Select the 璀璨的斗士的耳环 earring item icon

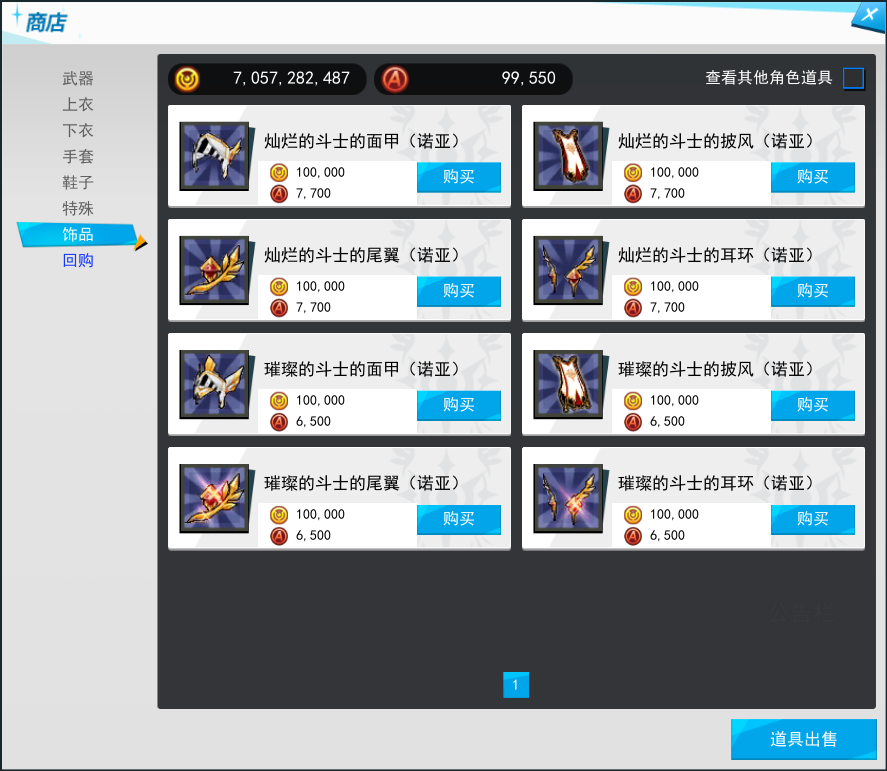(568, 498)
